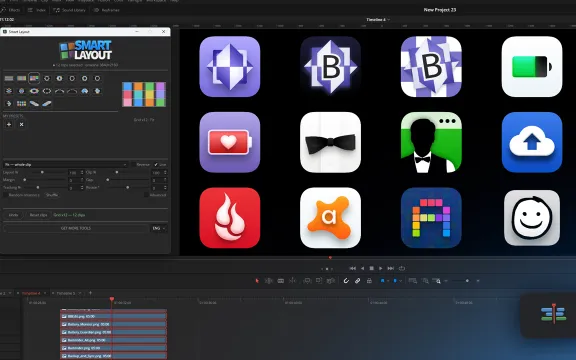Activate the red Selection arrow tool
The width and height of the screenshot is (576, 360).
click(x=257, y=281)
